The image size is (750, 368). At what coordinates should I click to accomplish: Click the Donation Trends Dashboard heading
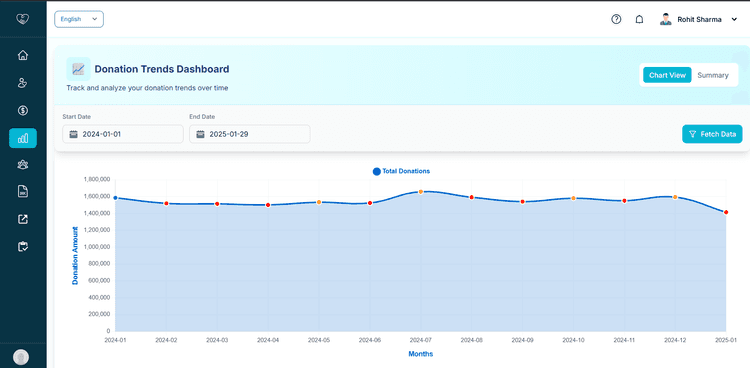pyautogui.click(x=162, y=69)
